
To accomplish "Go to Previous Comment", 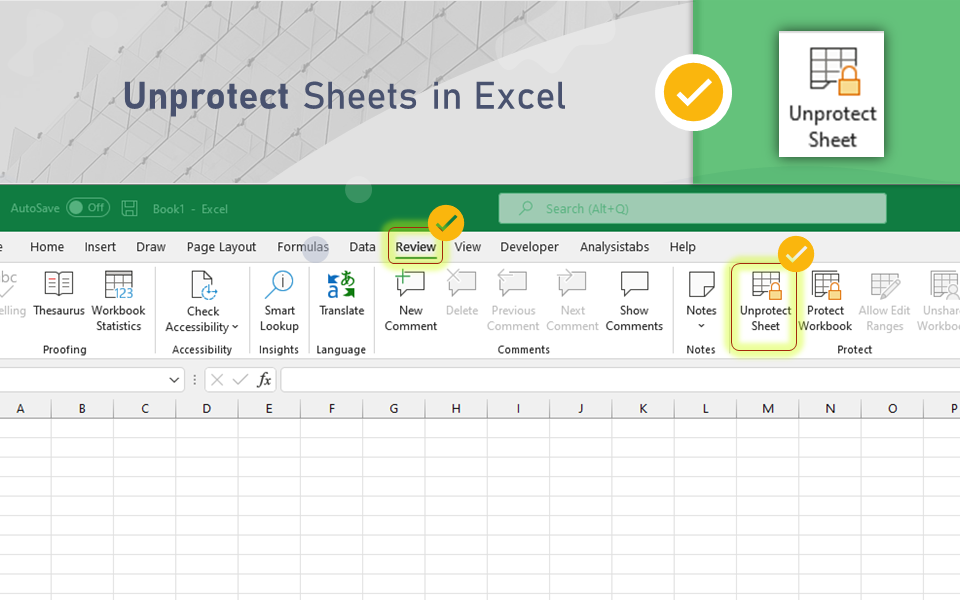I will click(513, 301).
